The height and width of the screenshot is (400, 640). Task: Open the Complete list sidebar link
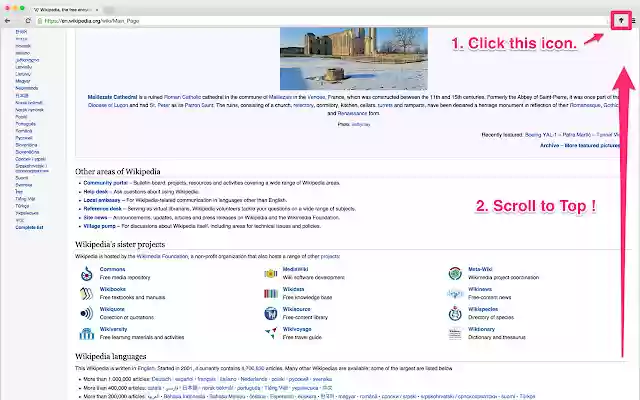29,228
